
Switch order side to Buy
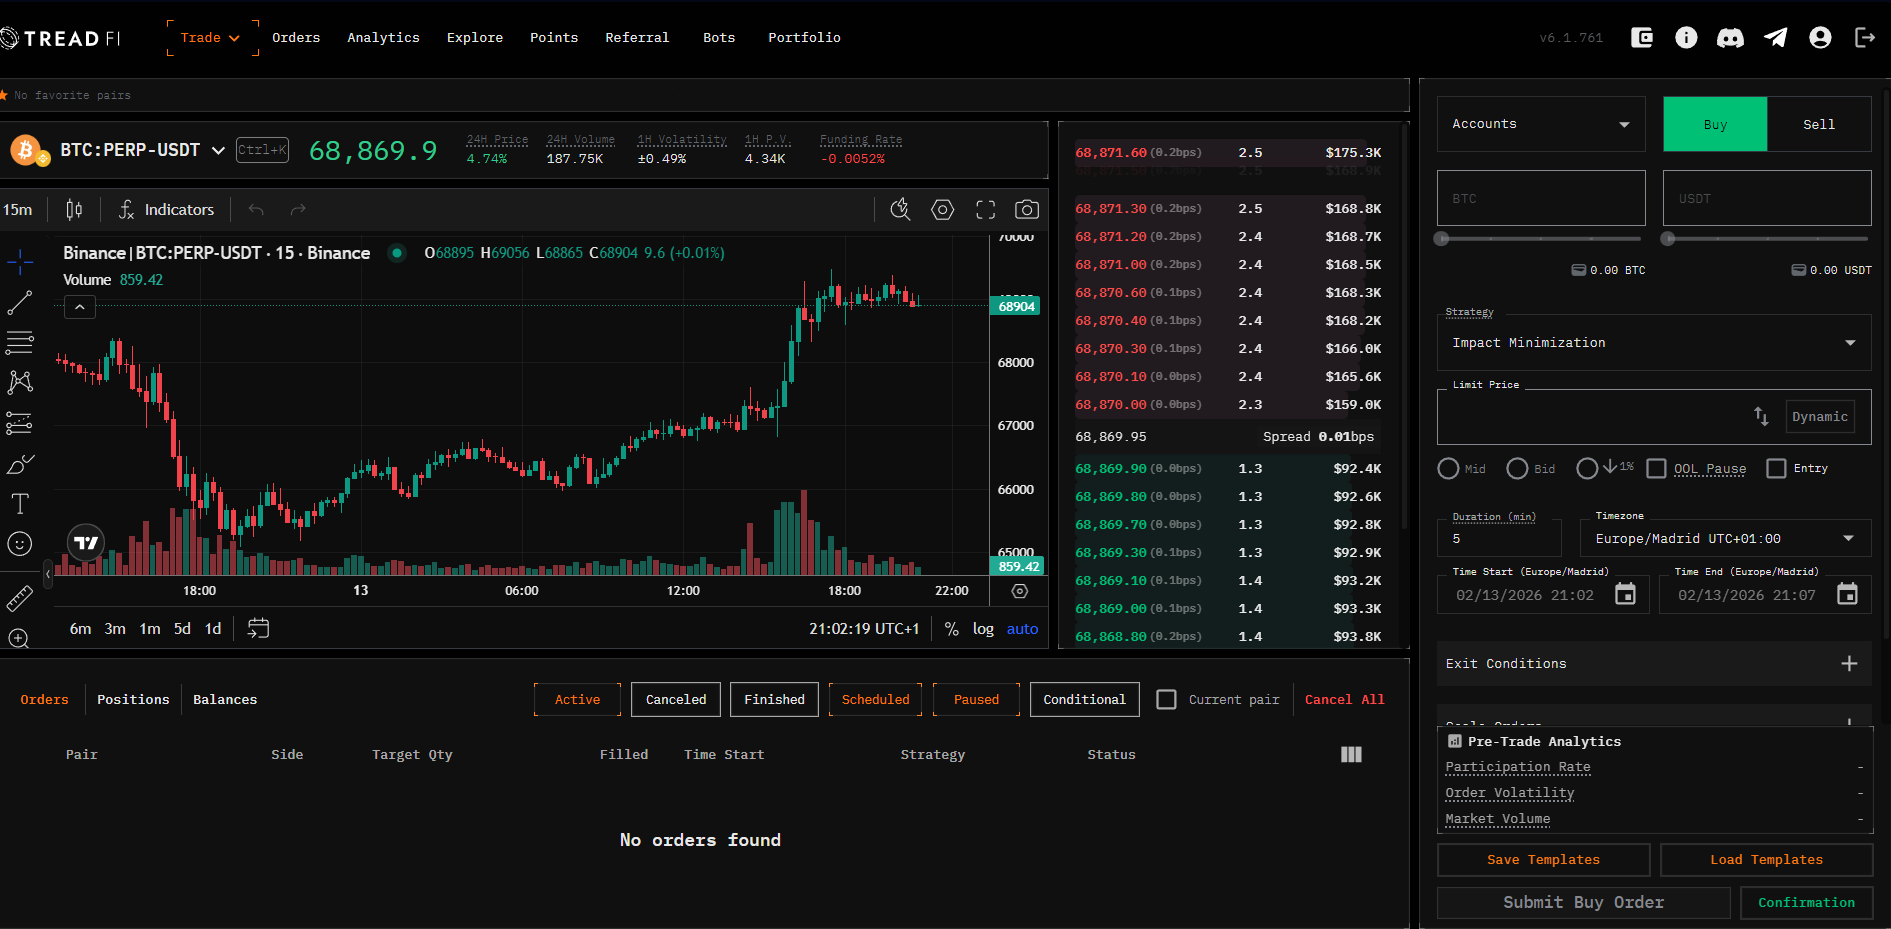(1715, 124)
